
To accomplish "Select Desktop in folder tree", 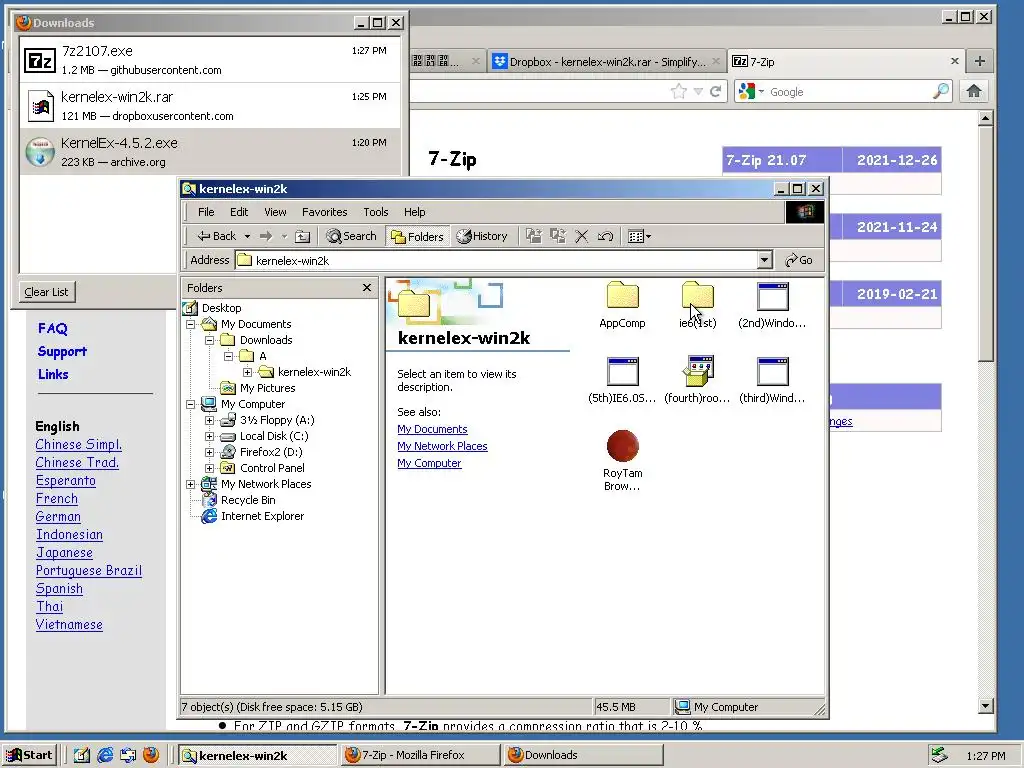I will tap(221, 308).
